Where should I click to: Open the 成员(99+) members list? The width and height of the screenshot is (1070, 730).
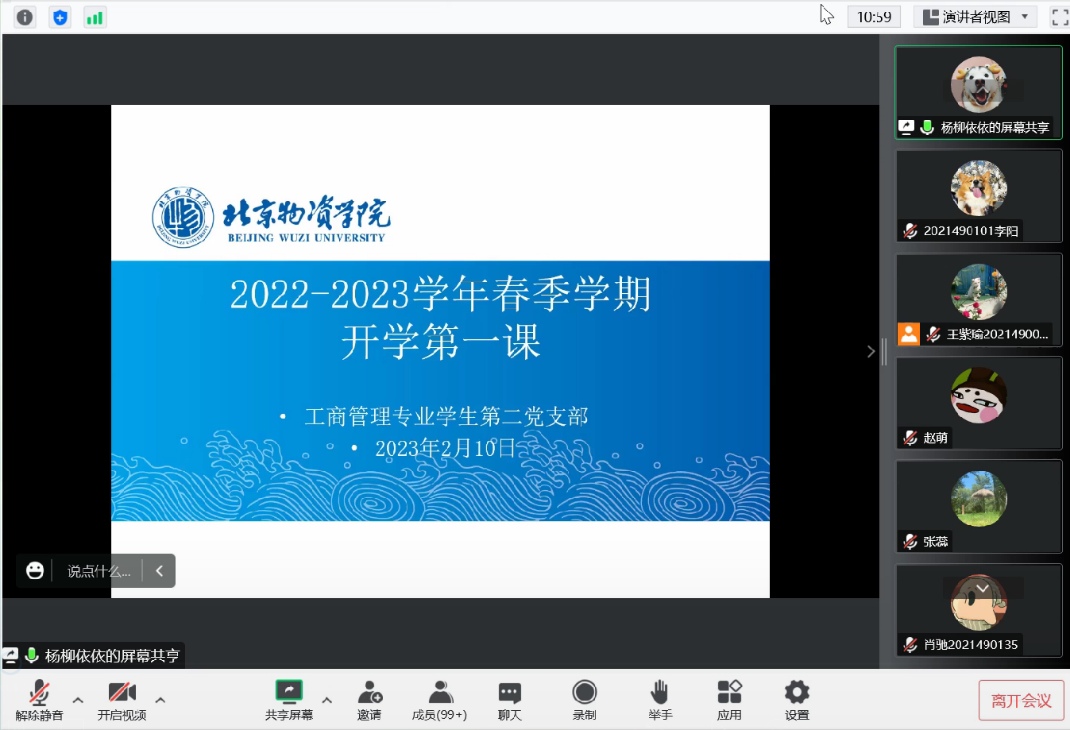pos(439,699)
